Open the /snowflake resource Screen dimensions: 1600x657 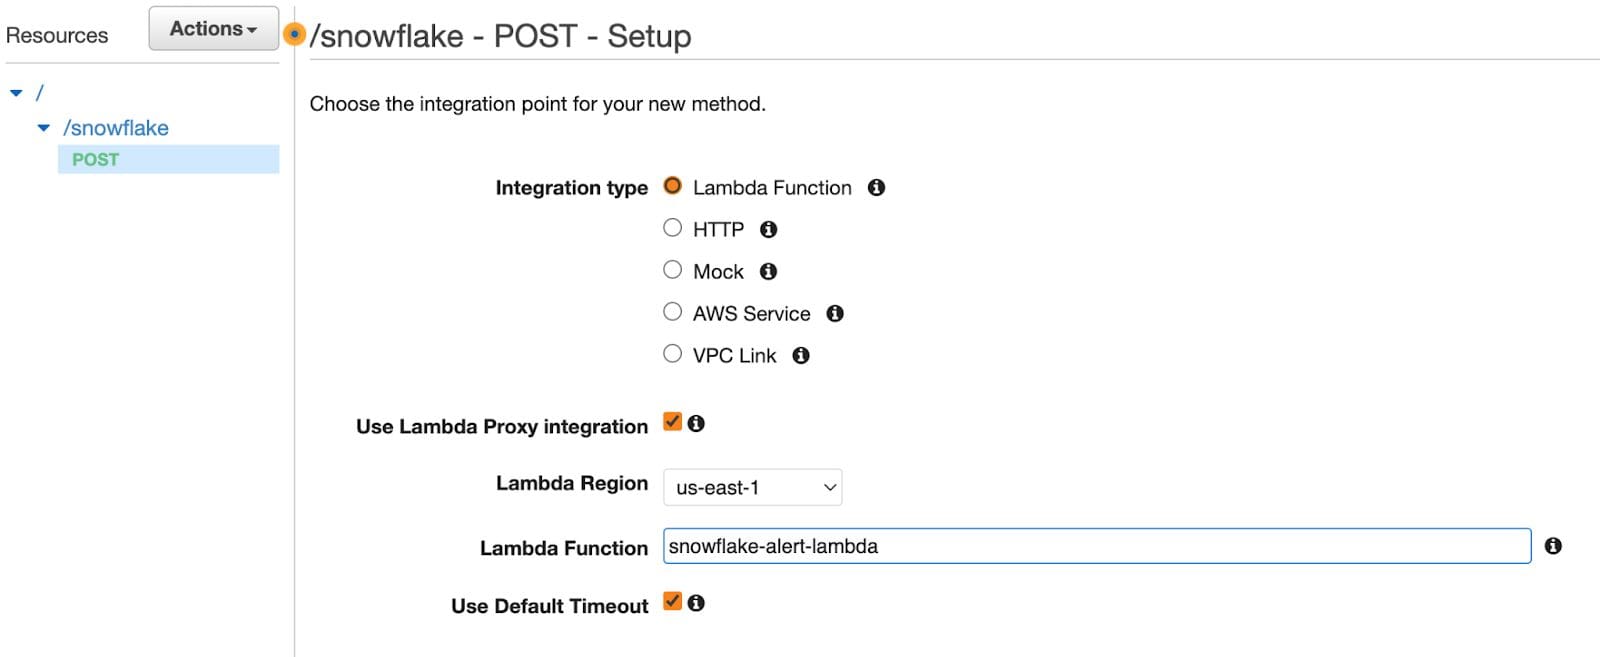tap(117, 127)
